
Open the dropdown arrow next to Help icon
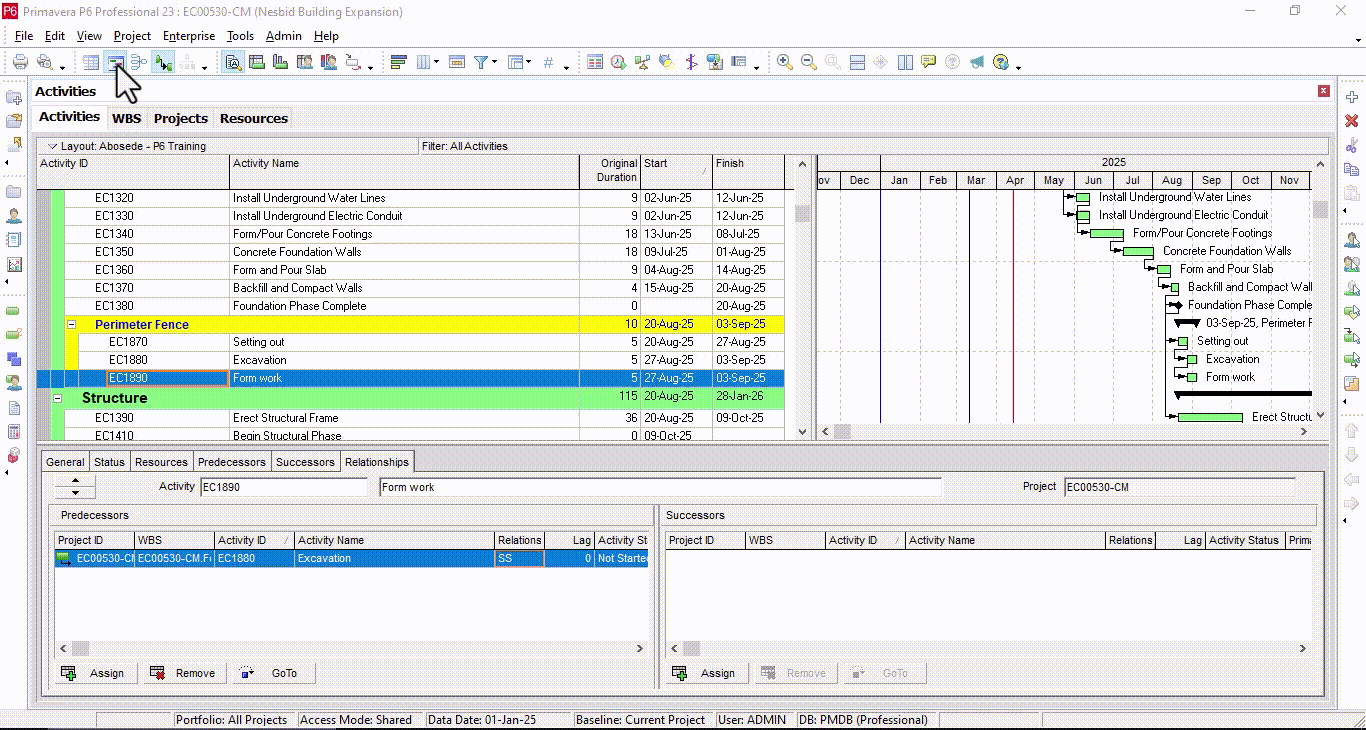pyautogui.click(x=1018, y=67)
